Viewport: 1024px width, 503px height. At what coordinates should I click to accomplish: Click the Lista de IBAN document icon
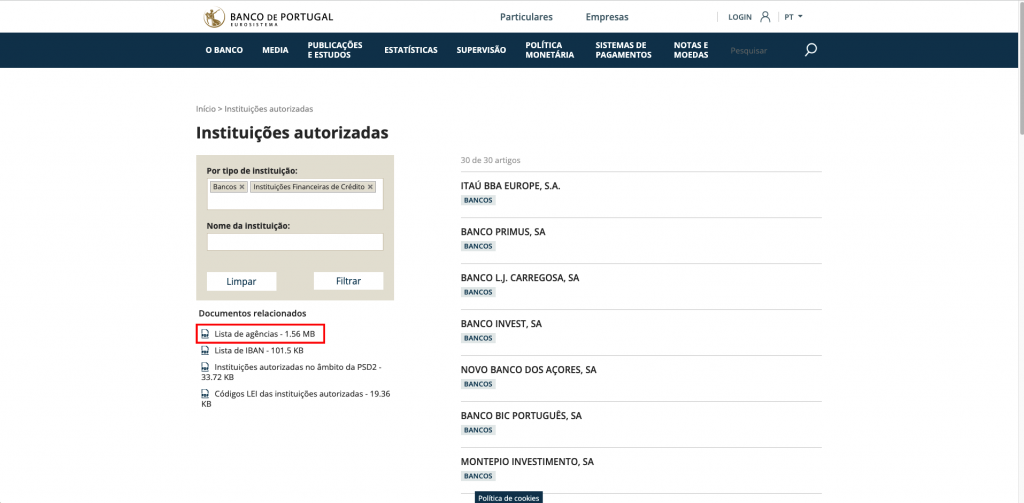click(204, 350)
